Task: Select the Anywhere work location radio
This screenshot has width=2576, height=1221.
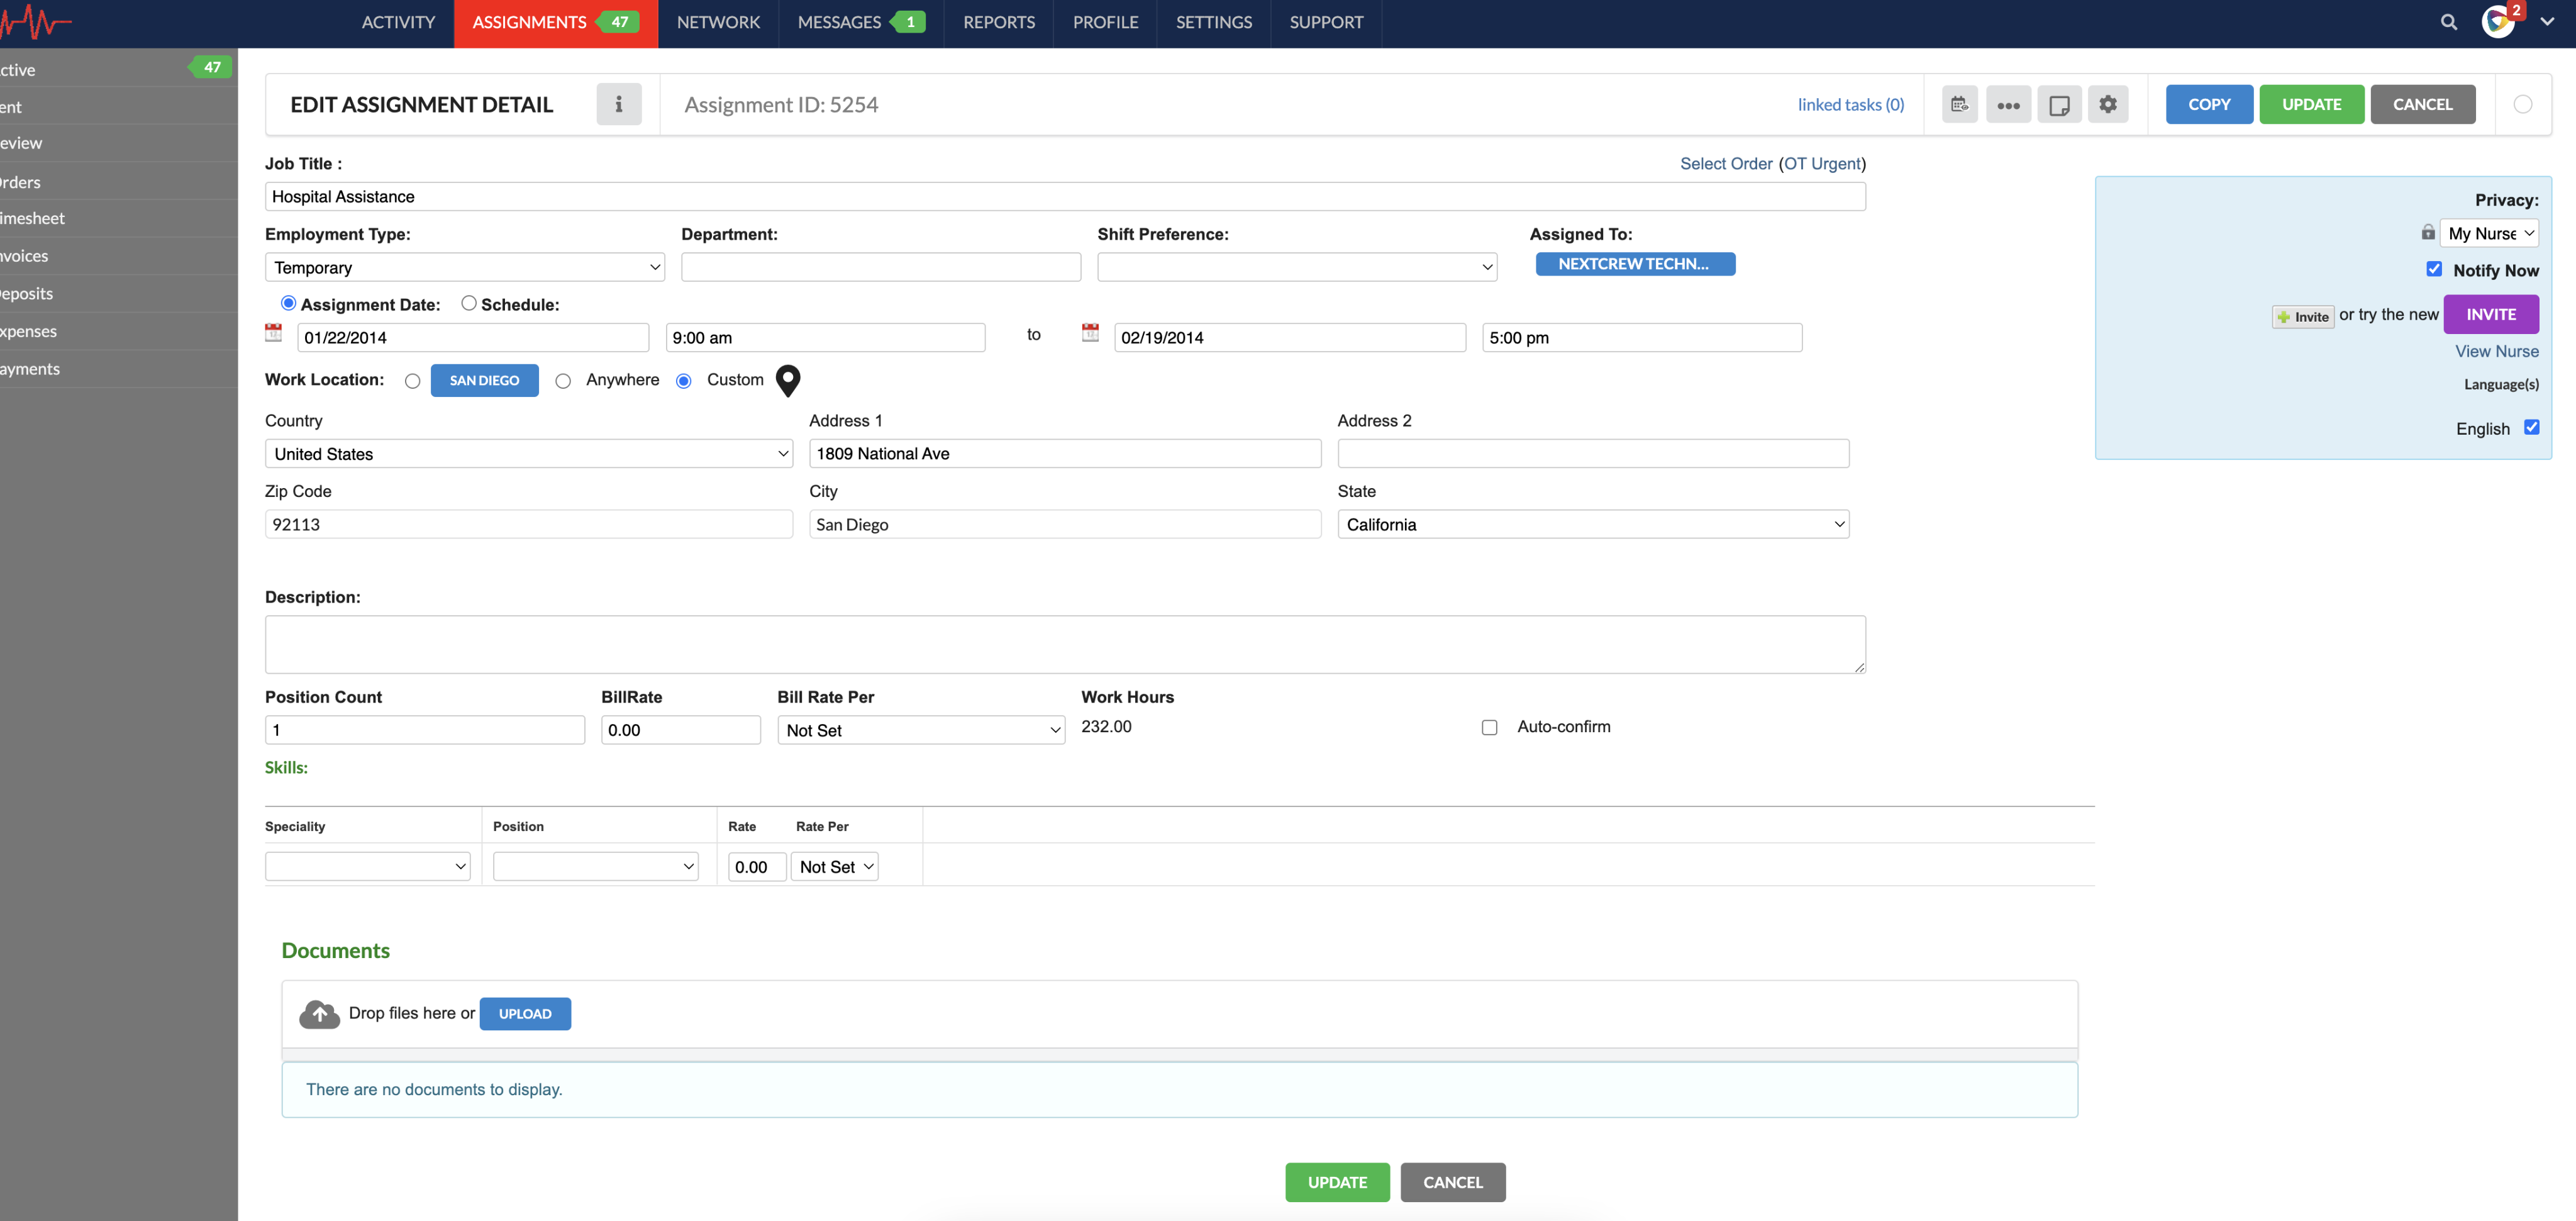Action: pyautogui.click(x=563, y=381)
